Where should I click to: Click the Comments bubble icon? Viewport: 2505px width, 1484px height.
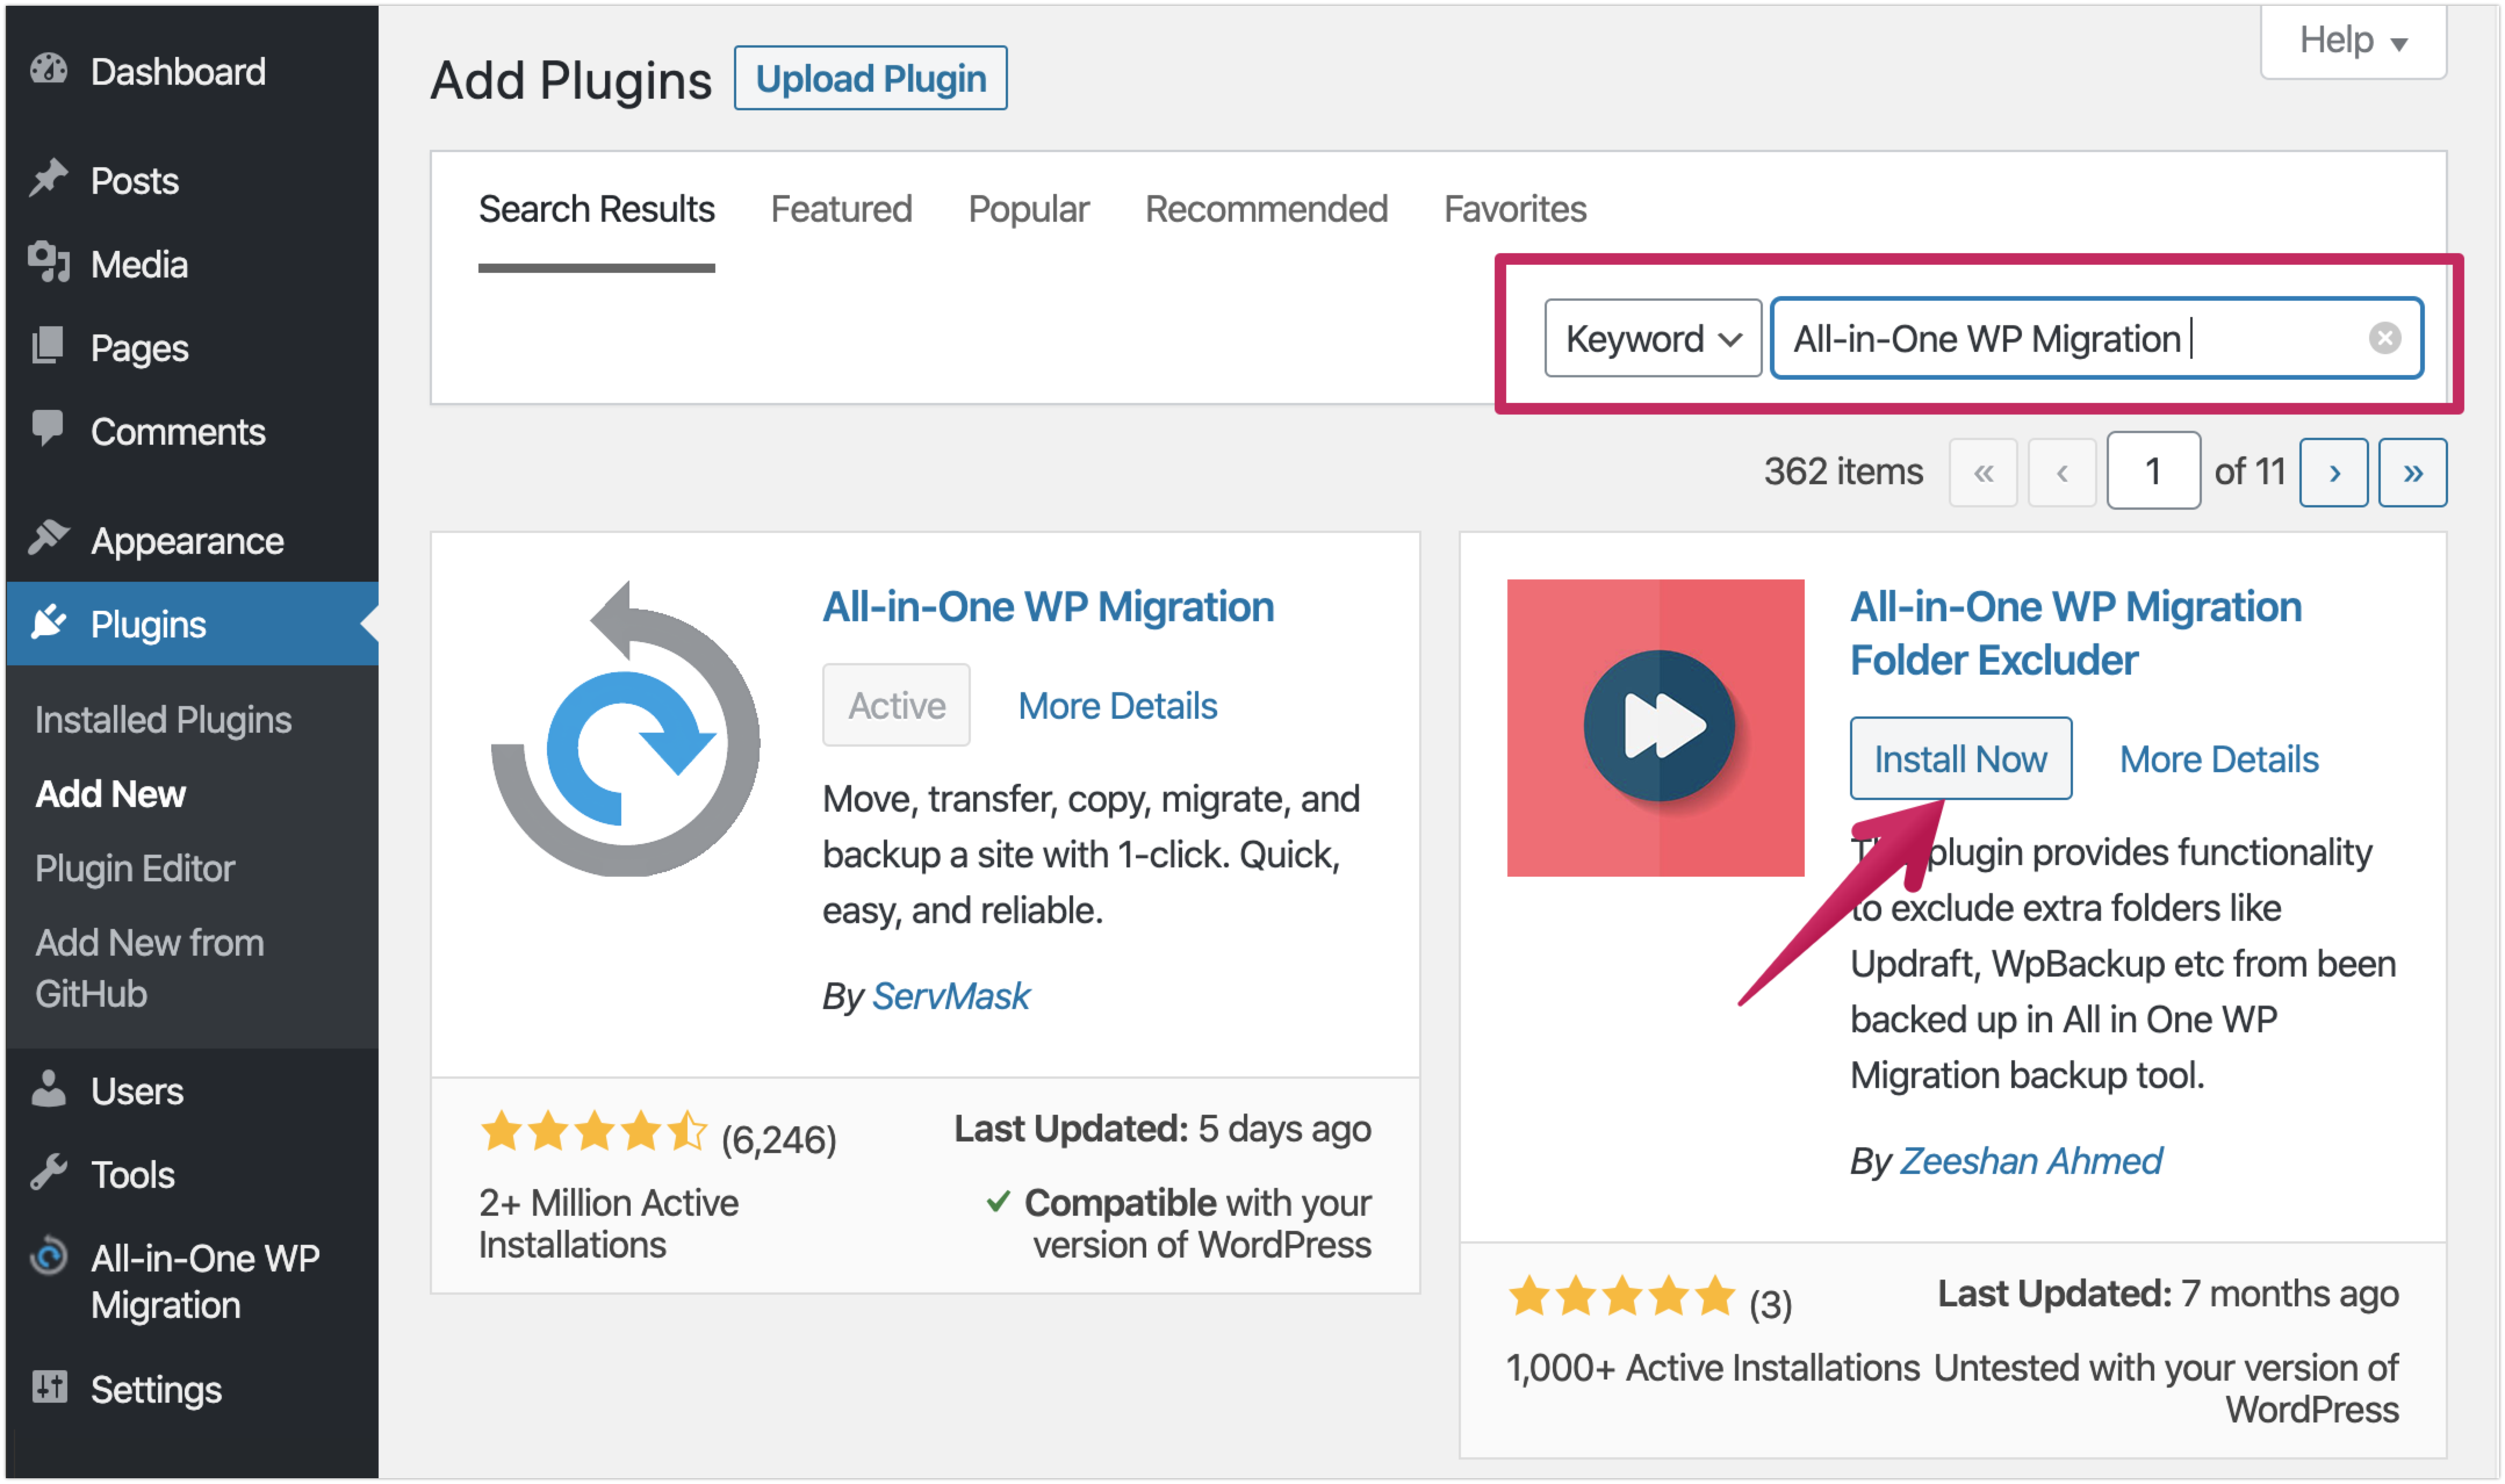48,429
